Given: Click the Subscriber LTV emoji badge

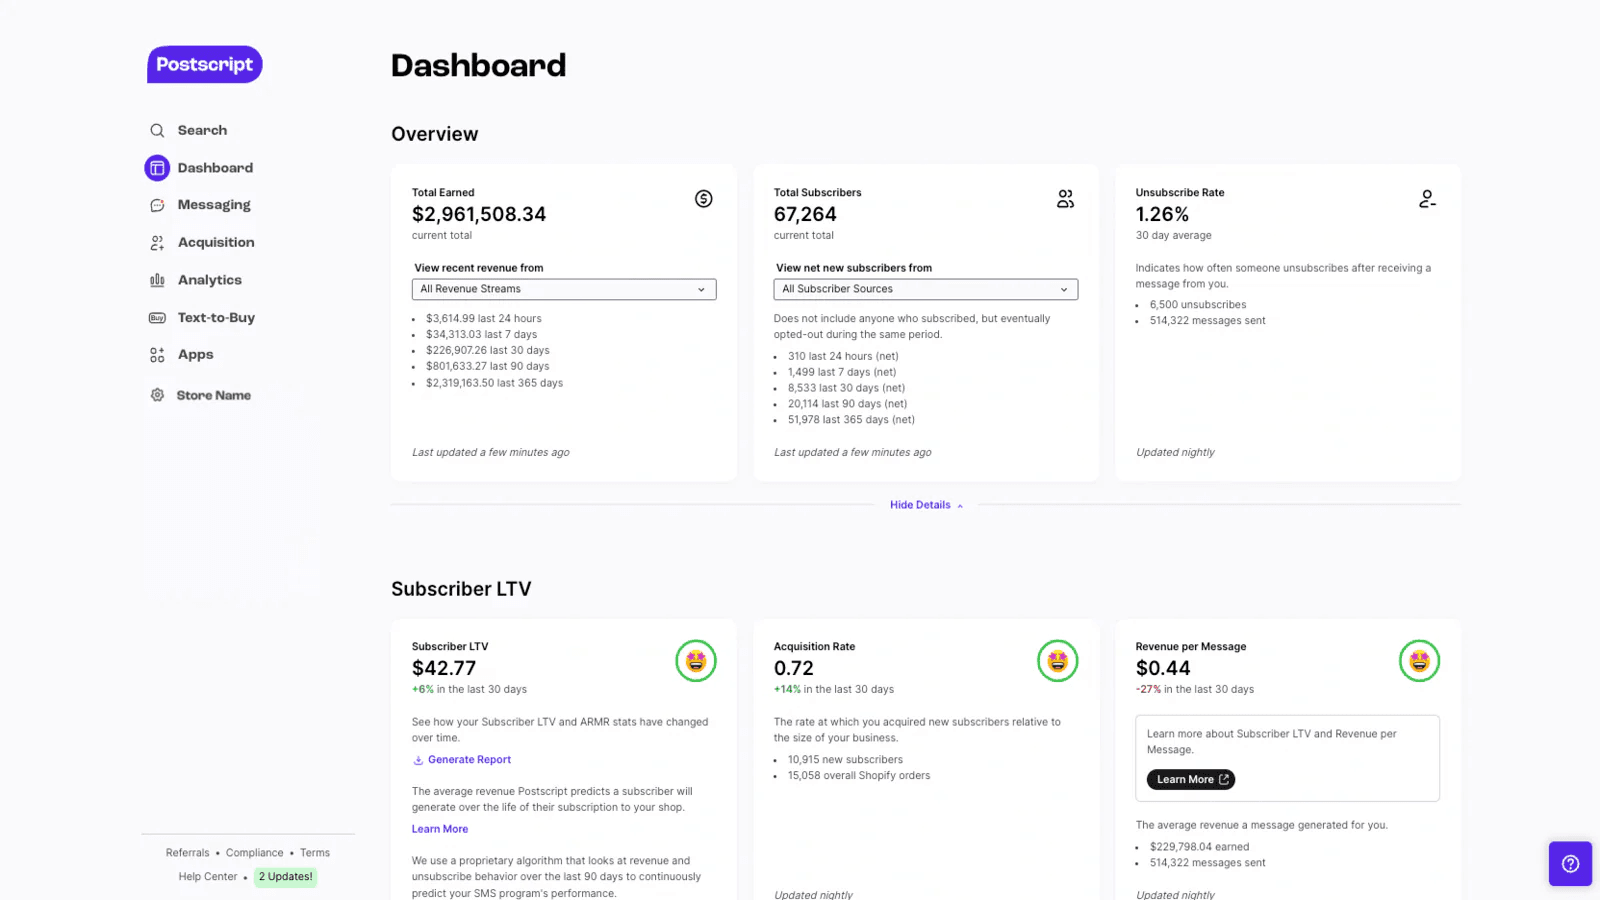Looking at the screenshot, I should click(x=696, y=661).
